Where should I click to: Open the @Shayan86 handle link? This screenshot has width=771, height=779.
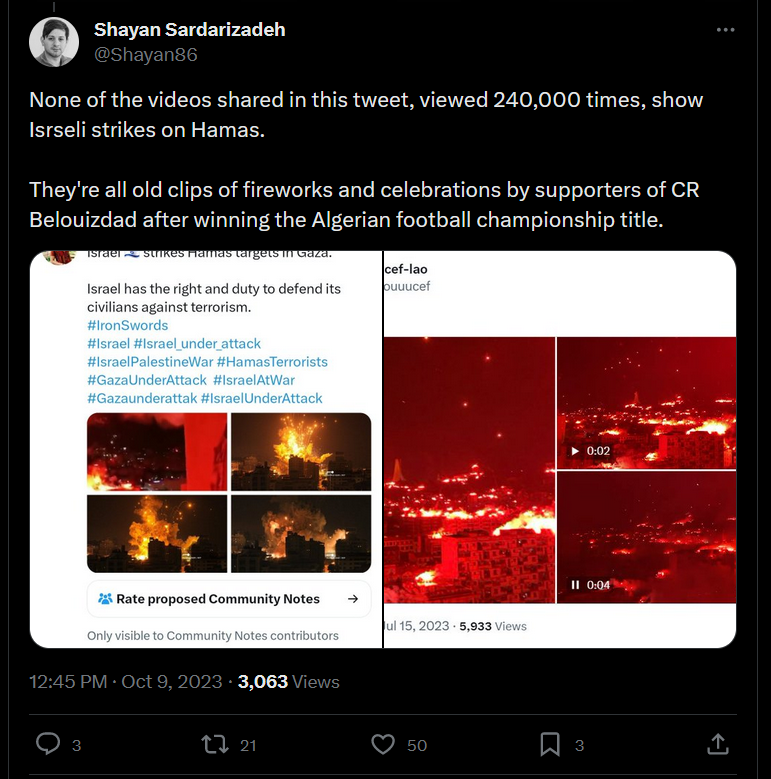[146, 54]
